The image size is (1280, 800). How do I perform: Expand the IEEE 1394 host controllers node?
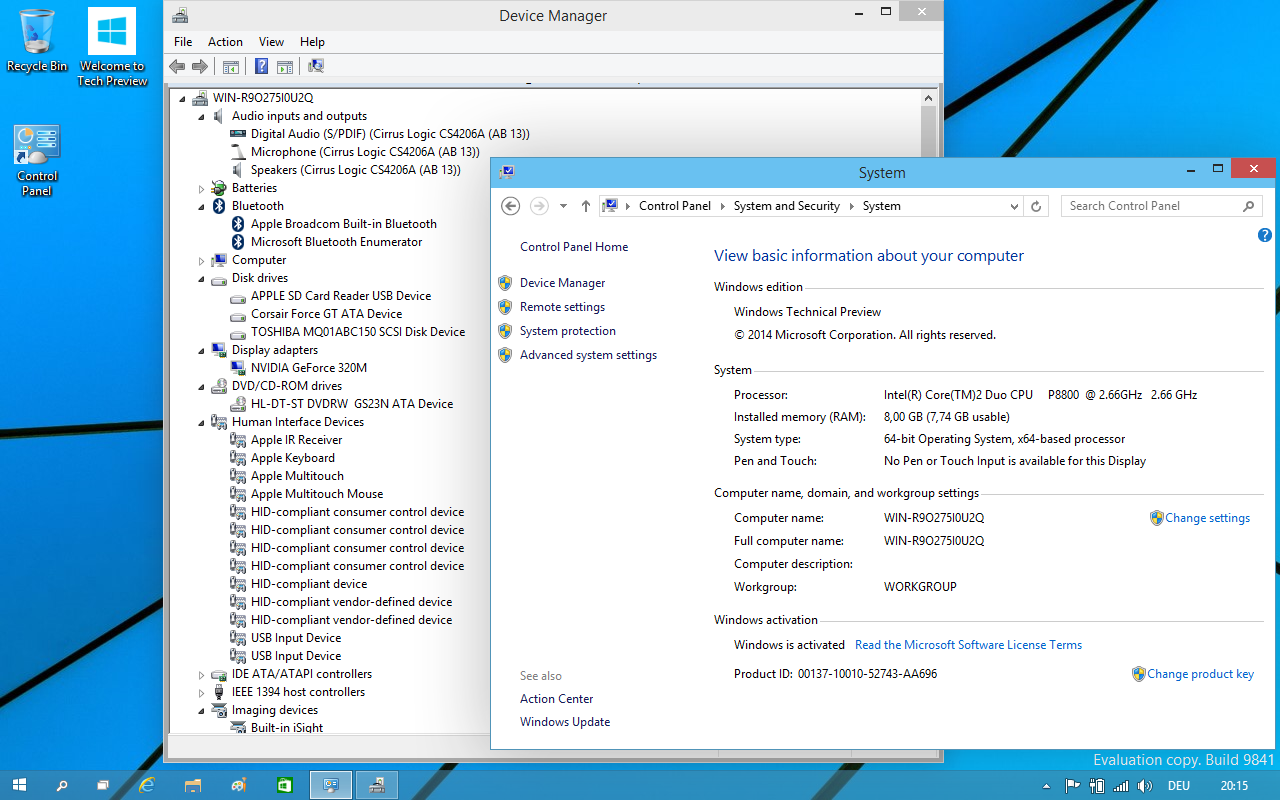201,692
